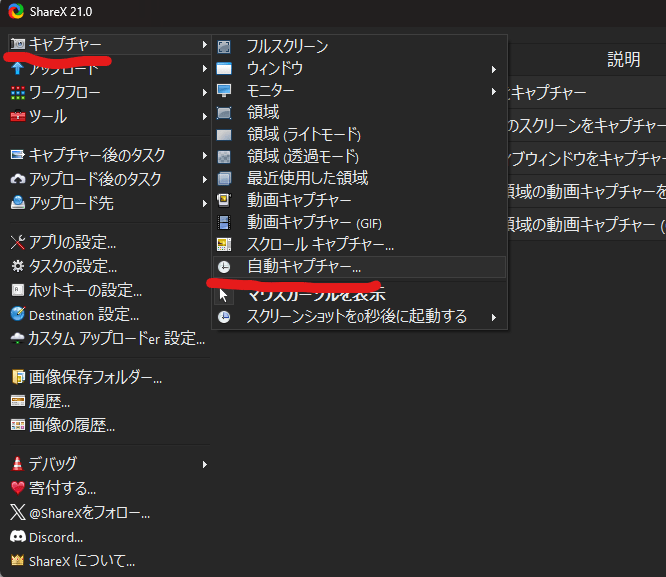Click the フルスクリーン capture icon
The height and width of the screenshot is (577, 666).
click(224, 47)
